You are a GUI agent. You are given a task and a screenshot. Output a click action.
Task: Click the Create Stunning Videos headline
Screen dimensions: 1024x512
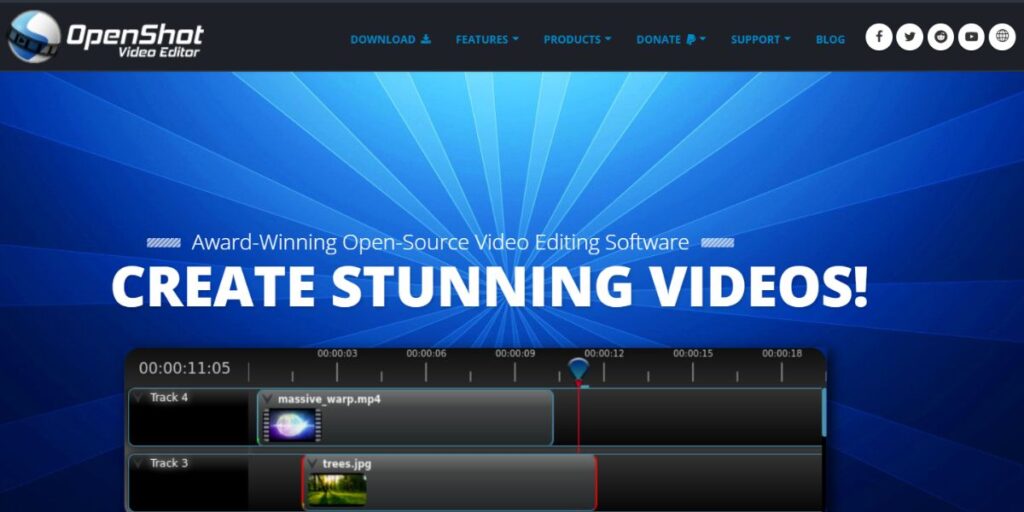(489, 287)
